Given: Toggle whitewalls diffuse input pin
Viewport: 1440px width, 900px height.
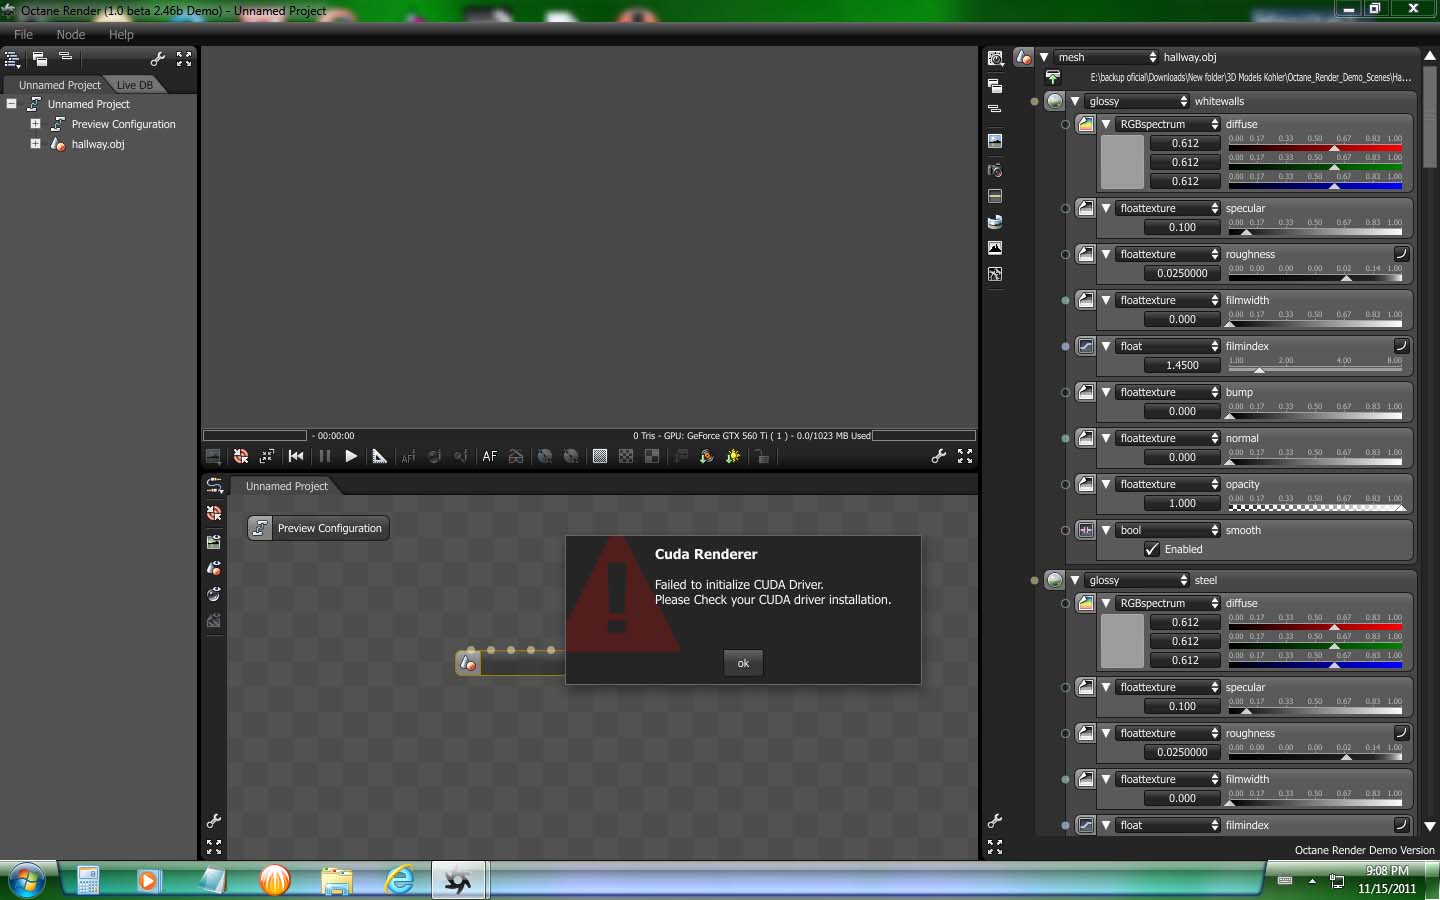Looking at the screenshot, I should click(1065, 125).
